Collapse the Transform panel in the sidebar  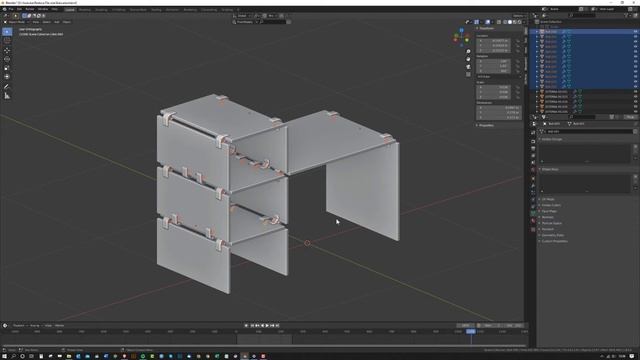click(485, 28)
